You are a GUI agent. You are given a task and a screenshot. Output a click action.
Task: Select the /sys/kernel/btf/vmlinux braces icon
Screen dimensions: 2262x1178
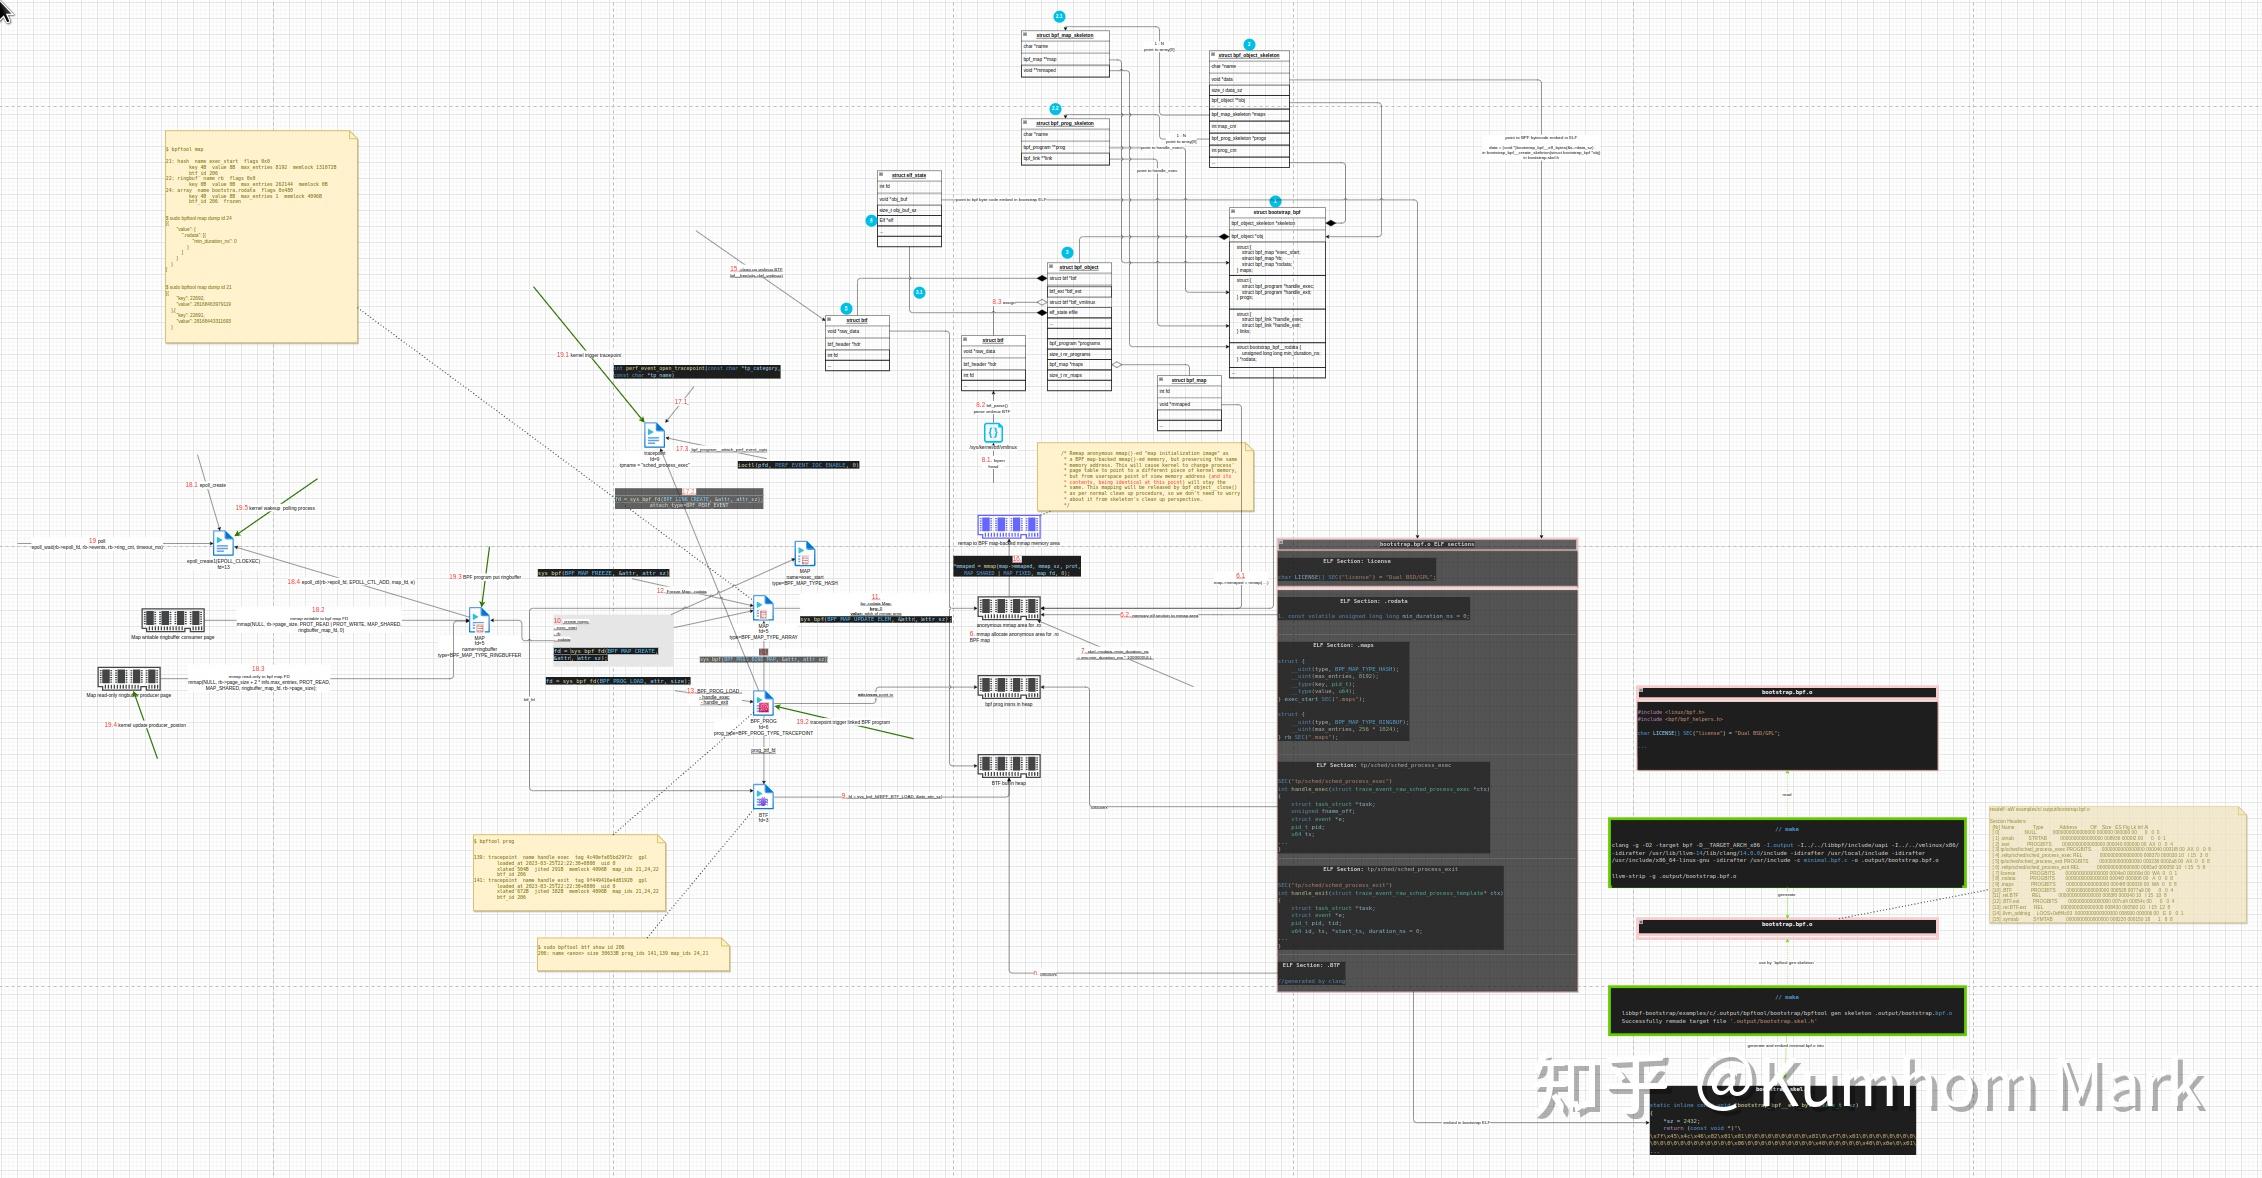click(x=993, y=432)
